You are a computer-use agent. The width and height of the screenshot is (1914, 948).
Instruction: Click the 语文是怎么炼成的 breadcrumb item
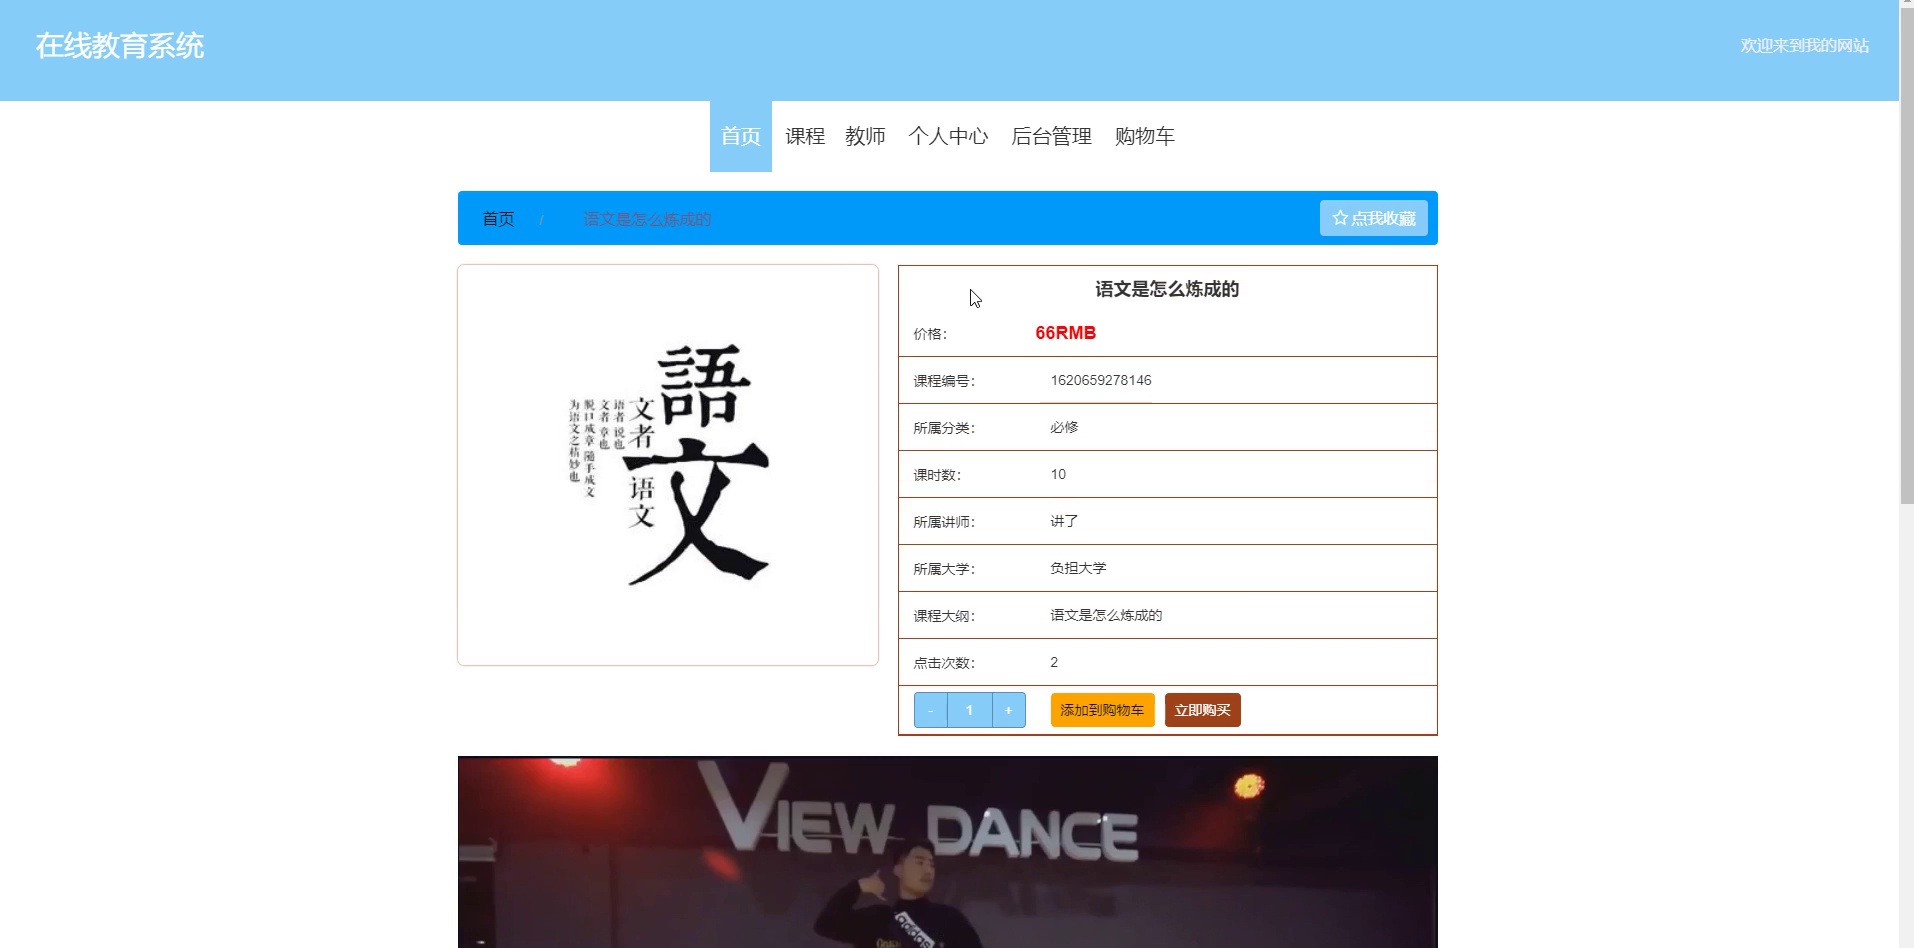coord(647,219)
